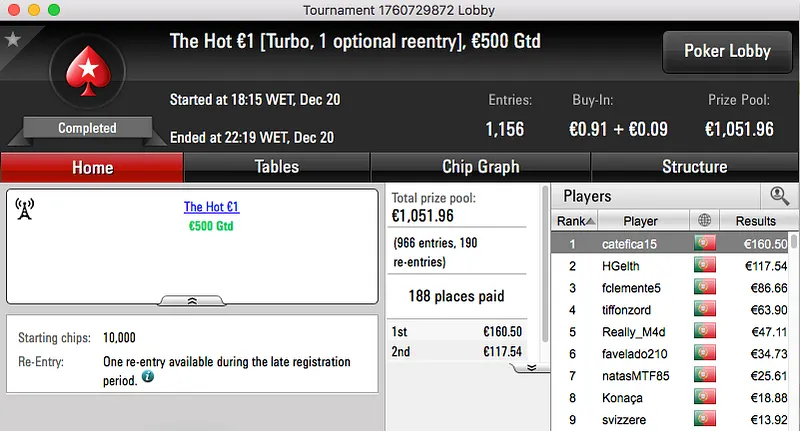Click catefica15's Portugal flag
800x431 pixels.
[x=706, y=244]
